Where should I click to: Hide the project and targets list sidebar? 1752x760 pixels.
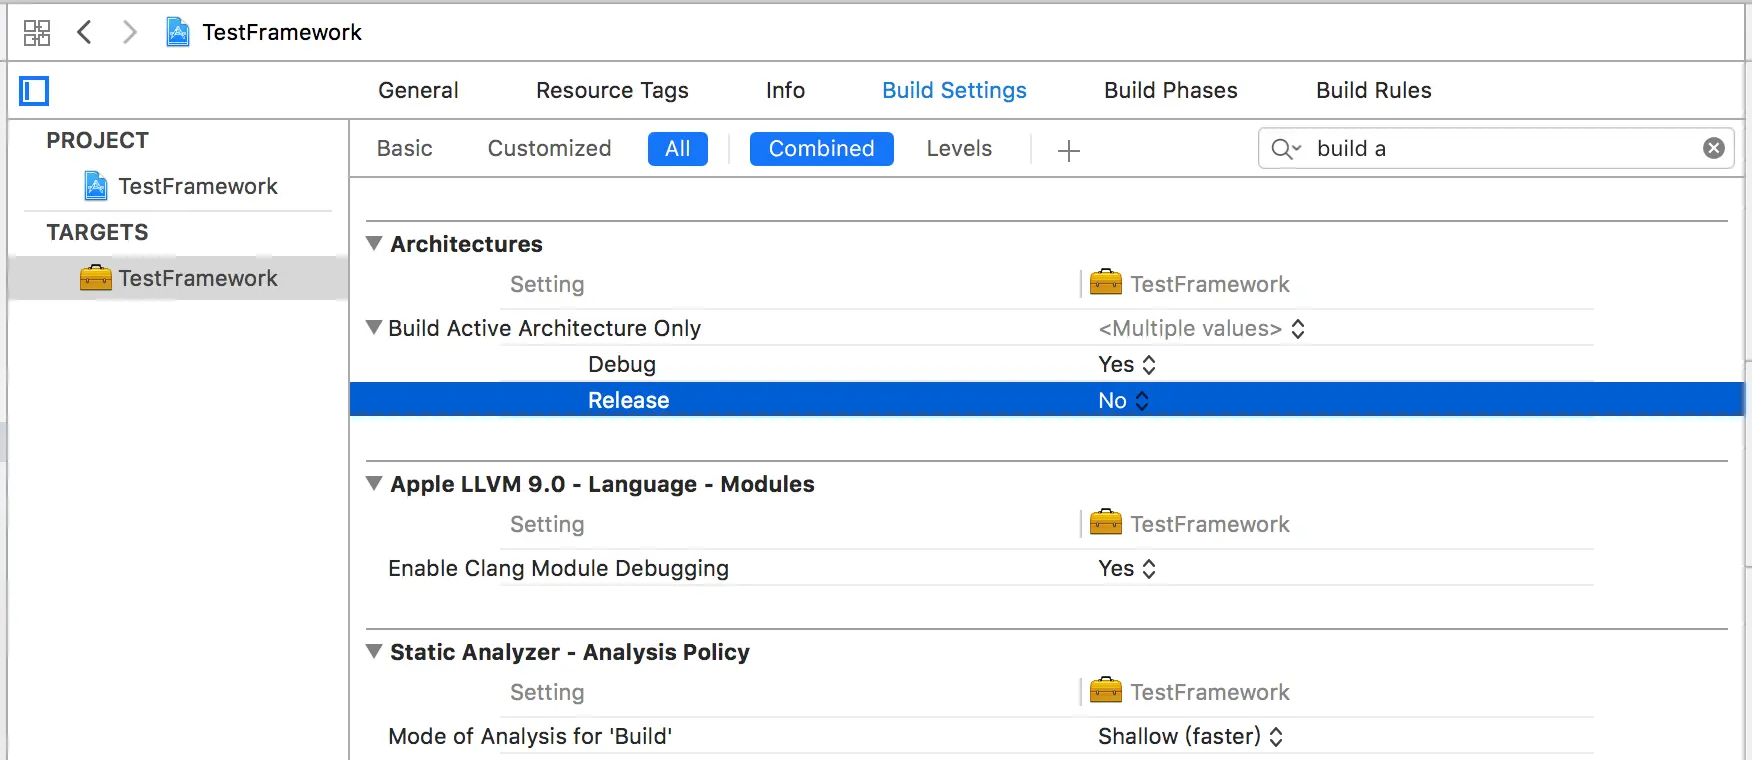(x=34, y=91)
